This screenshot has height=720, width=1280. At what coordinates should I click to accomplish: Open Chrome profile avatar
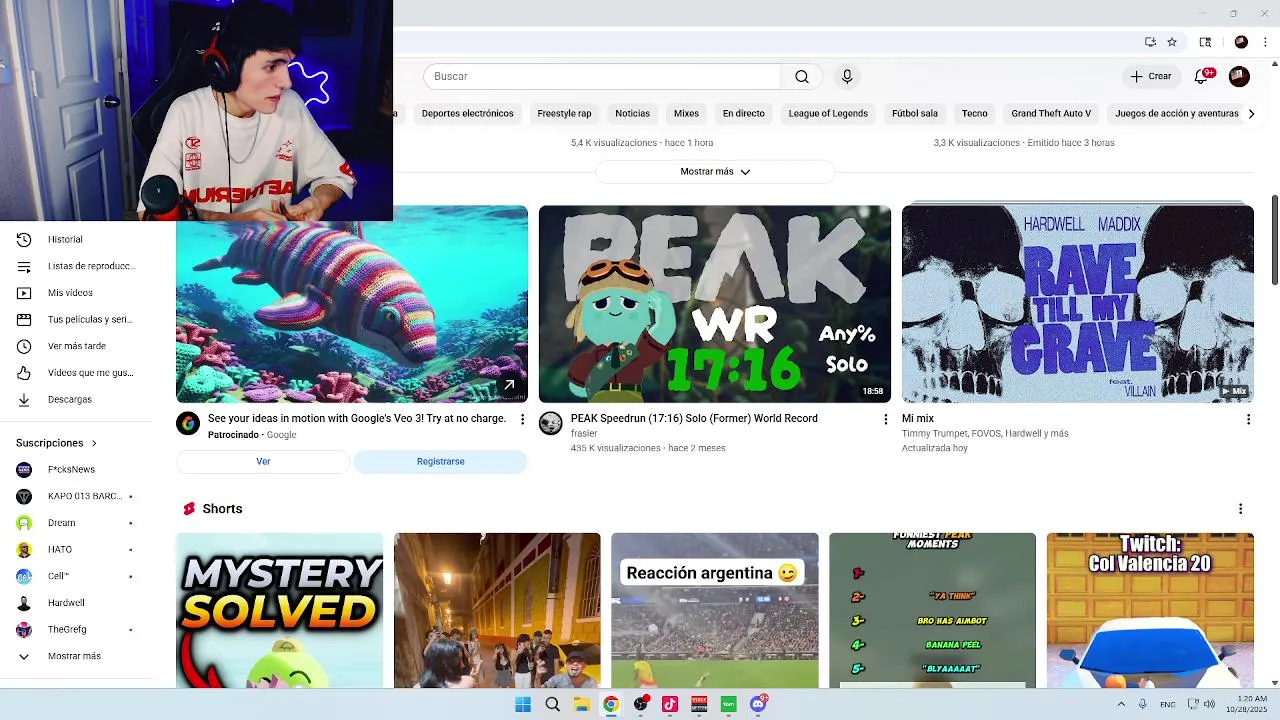(x=1241, y=42)
